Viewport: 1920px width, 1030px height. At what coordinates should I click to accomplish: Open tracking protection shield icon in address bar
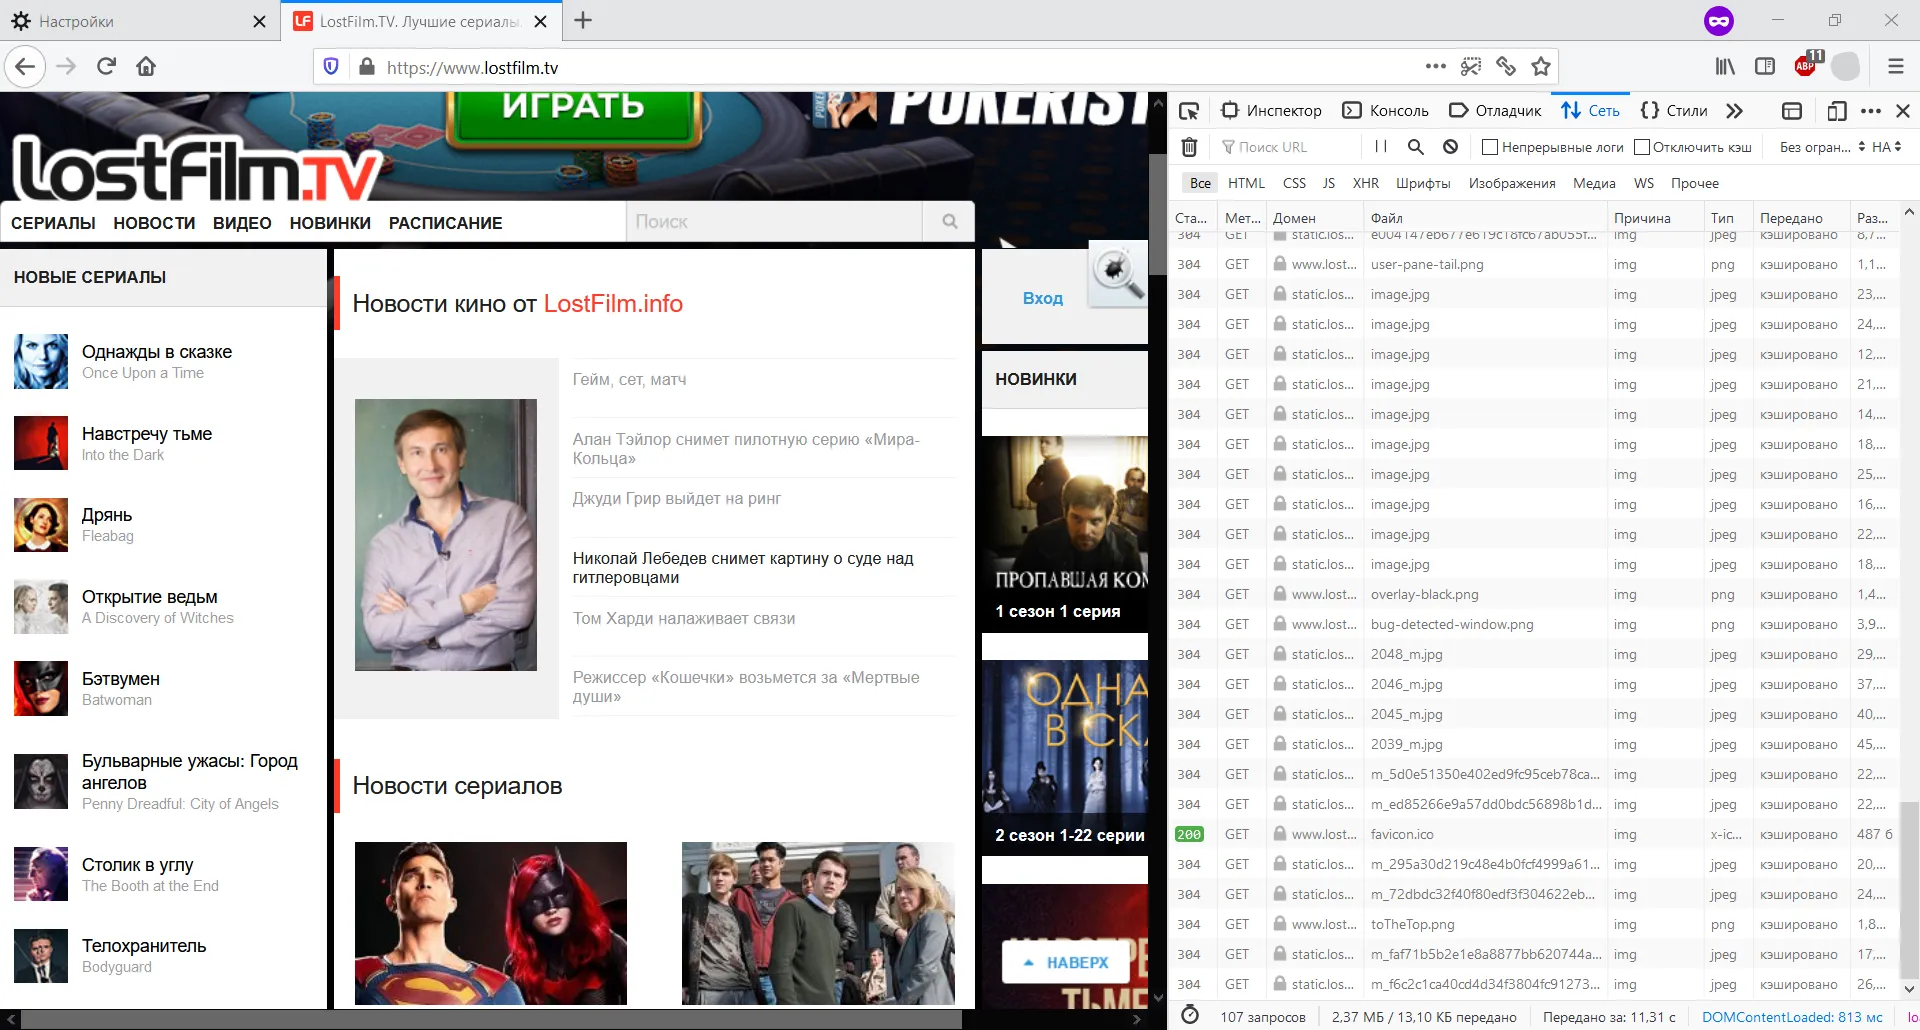coord(331,67)
